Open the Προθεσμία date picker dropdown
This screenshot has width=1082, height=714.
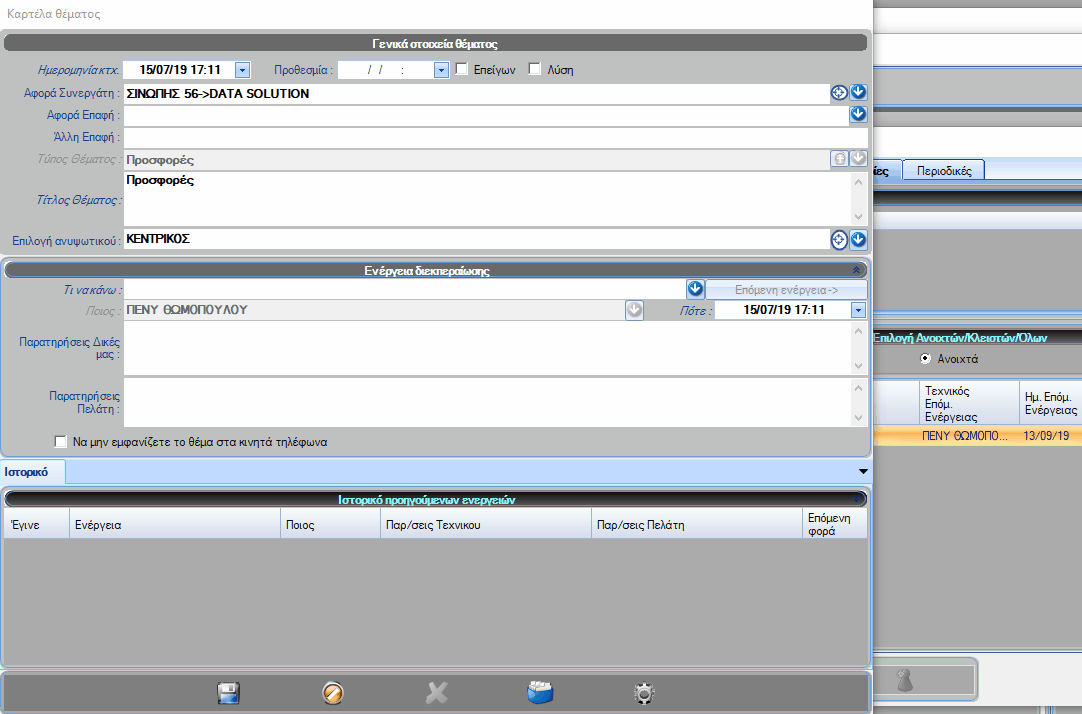(441, 69)
